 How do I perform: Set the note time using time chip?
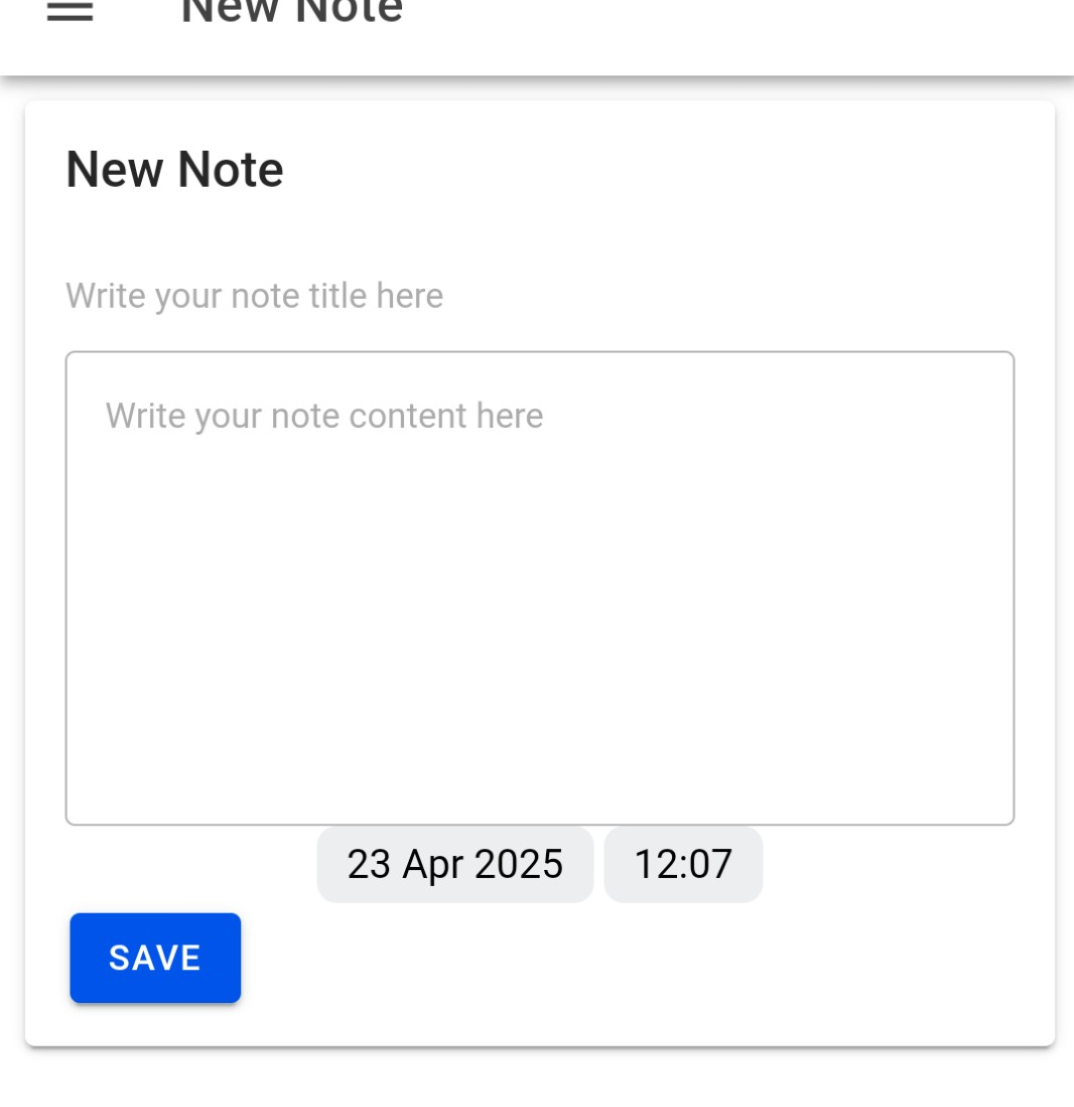point(683,864)
